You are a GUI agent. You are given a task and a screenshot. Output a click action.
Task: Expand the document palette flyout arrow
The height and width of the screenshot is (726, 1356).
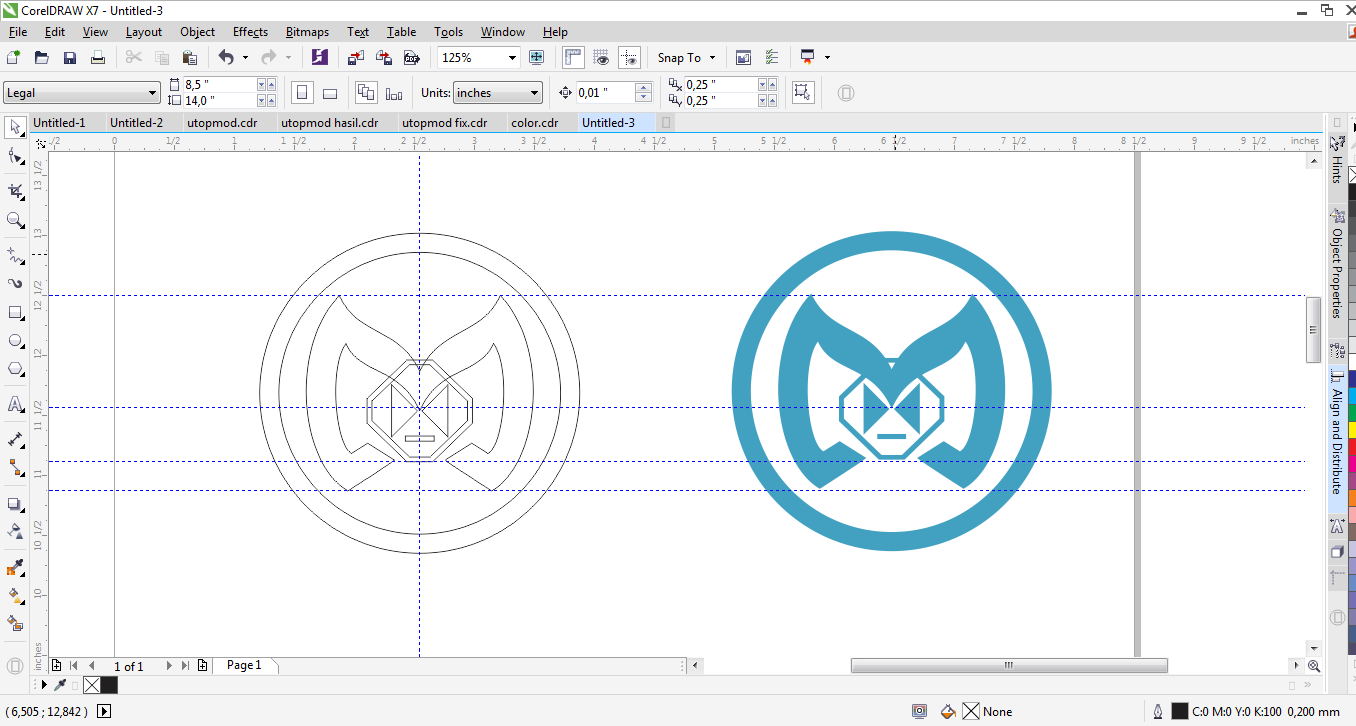coord(44,685)
